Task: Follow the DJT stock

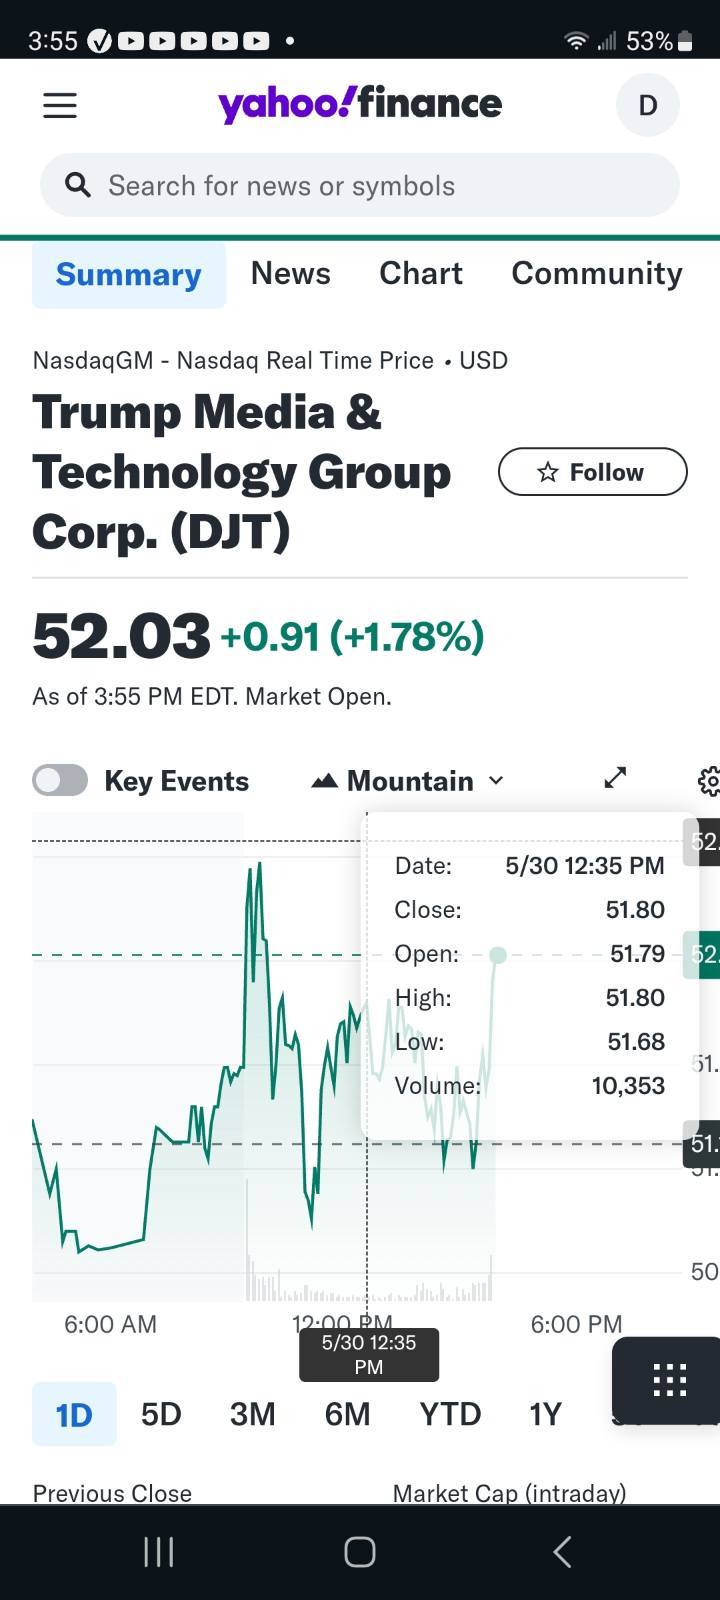Action: pos(592,472)
